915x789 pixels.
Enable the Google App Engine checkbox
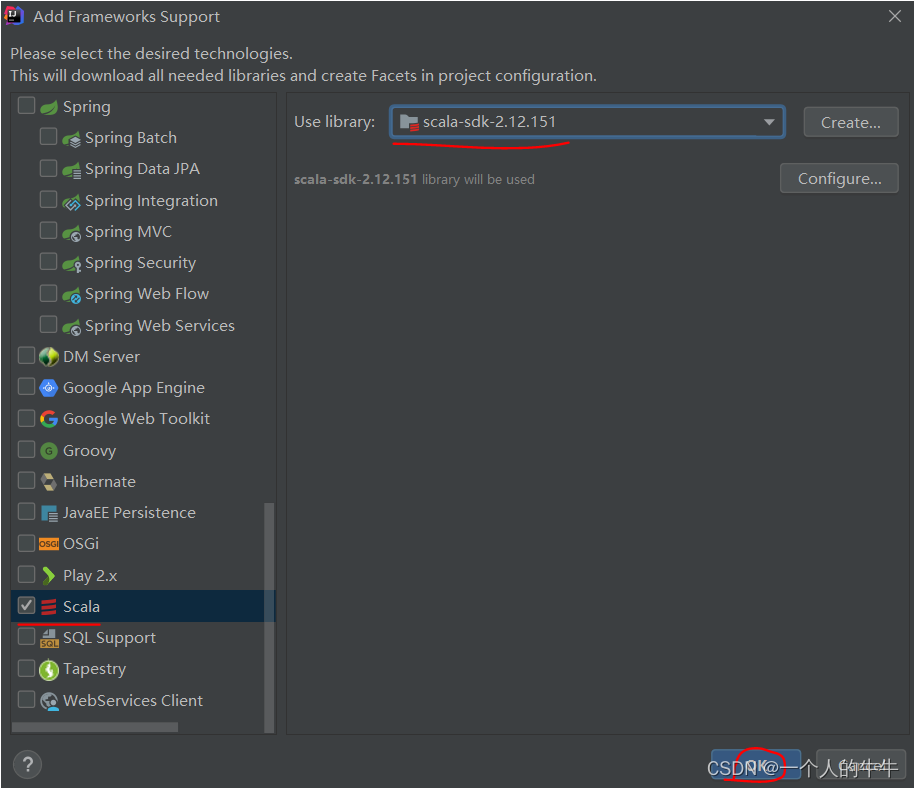(x=26, y=386)
